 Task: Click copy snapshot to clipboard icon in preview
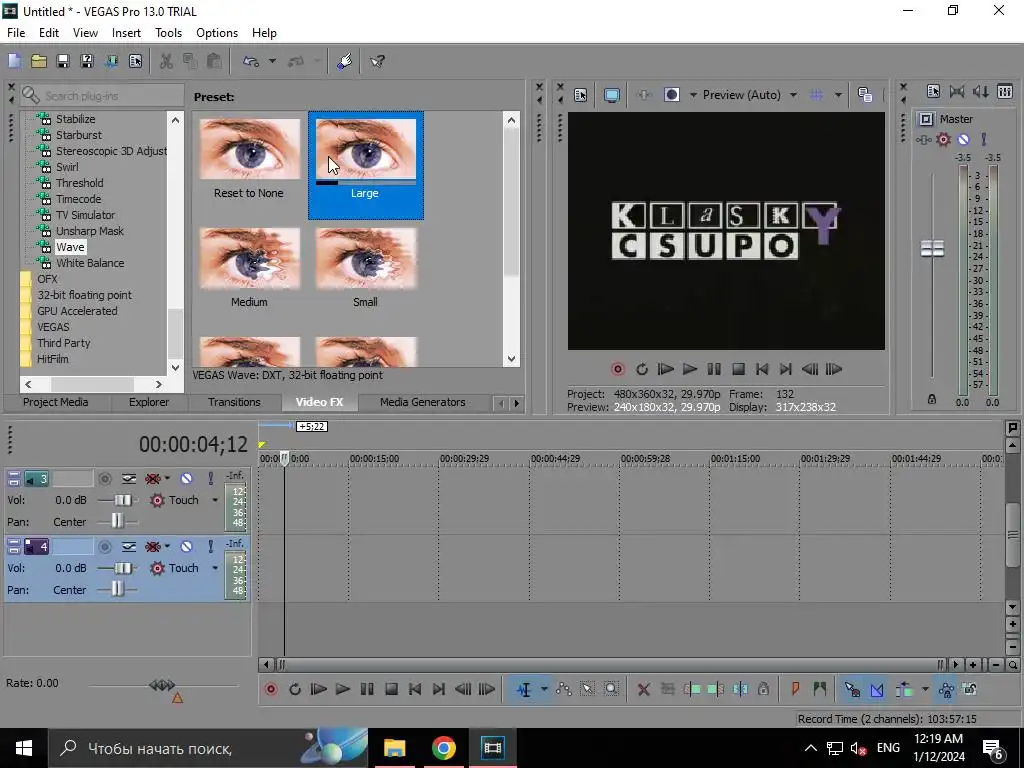click(865, 95)
